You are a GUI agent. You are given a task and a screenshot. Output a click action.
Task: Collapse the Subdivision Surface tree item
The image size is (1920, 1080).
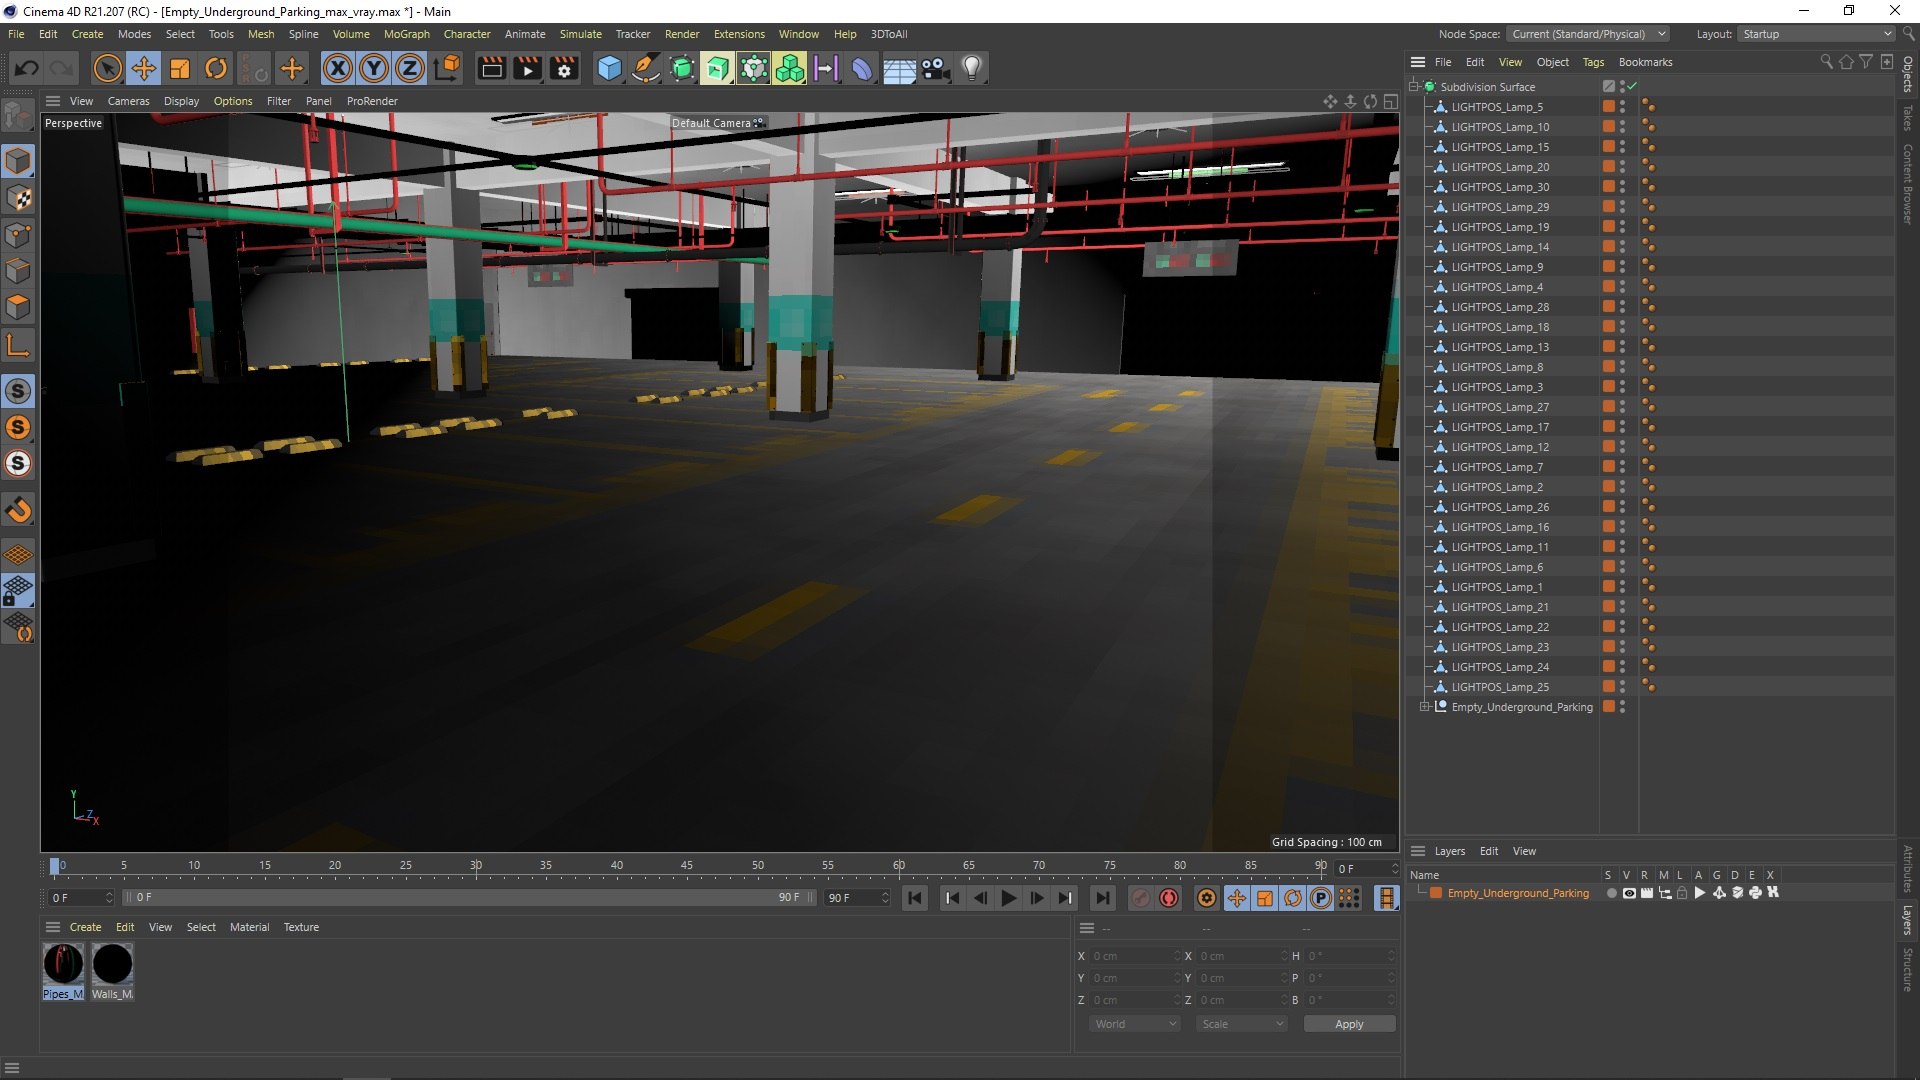click(x=1414, y=87)
